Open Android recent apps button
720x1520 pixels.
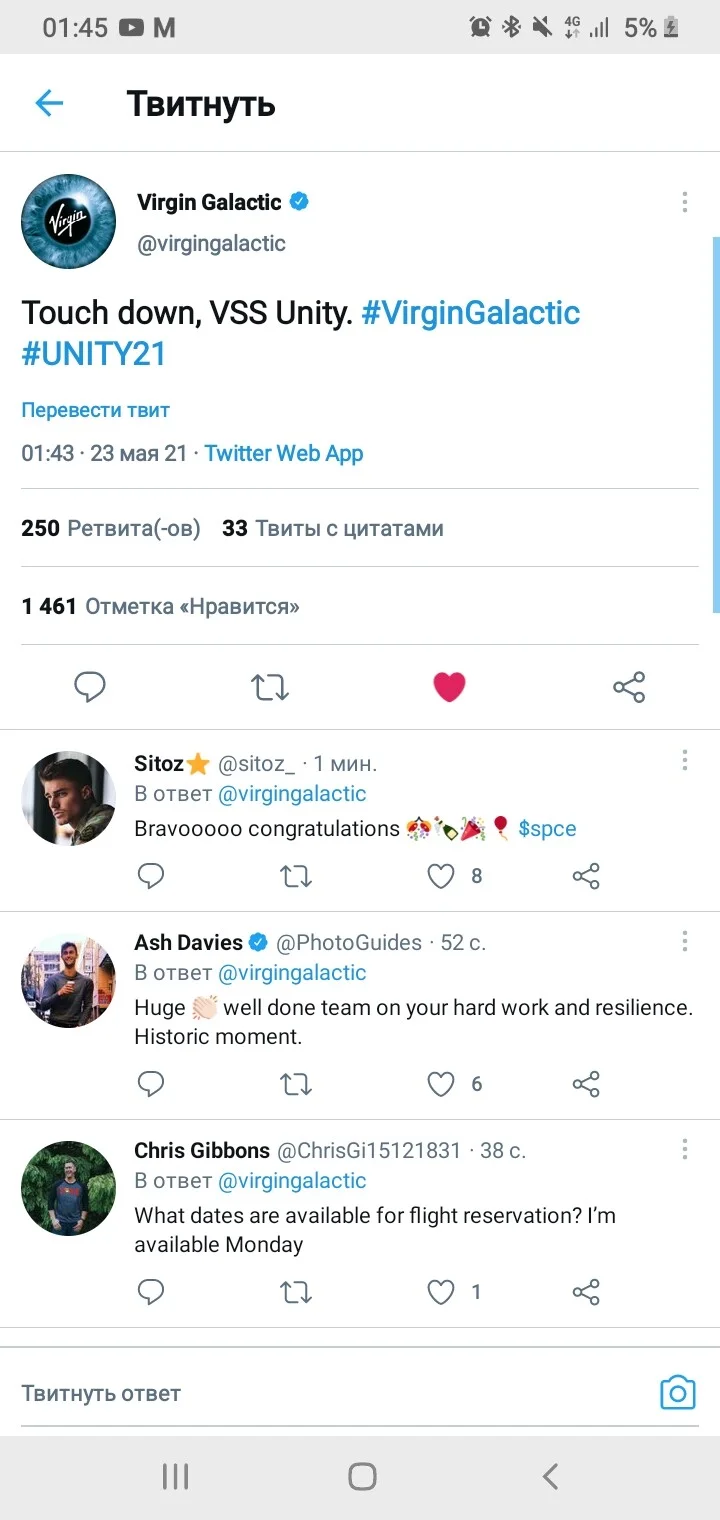click(x=176, y=1476)
